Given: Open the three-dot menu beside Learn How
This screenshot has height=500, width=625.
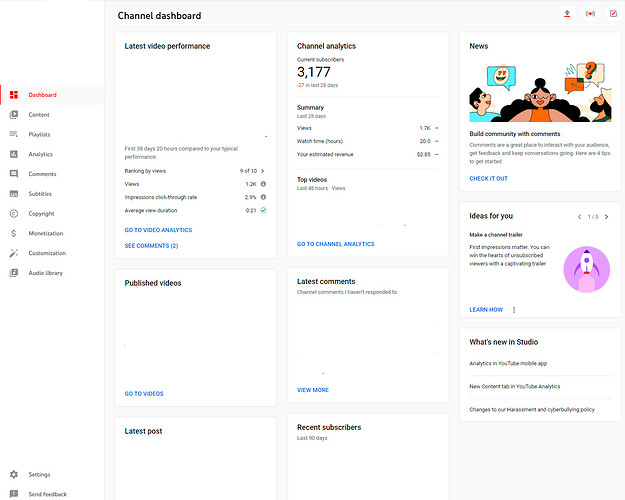Looking at the screenshot, I should coord(514,310).
